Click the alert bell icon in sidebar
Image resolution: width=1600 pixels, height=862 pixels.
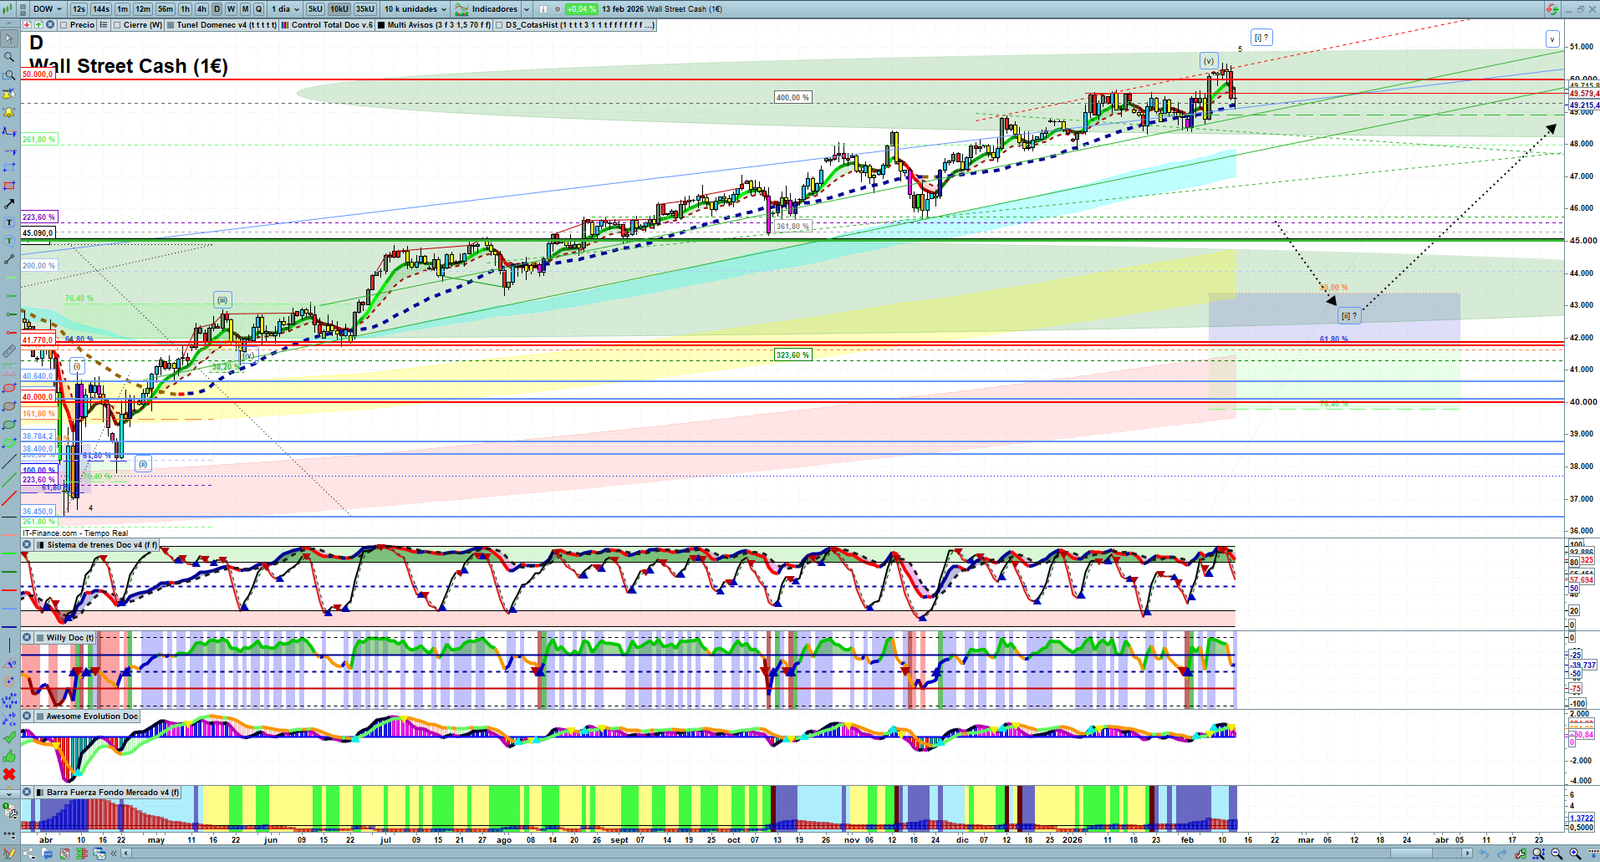(9, 112)
